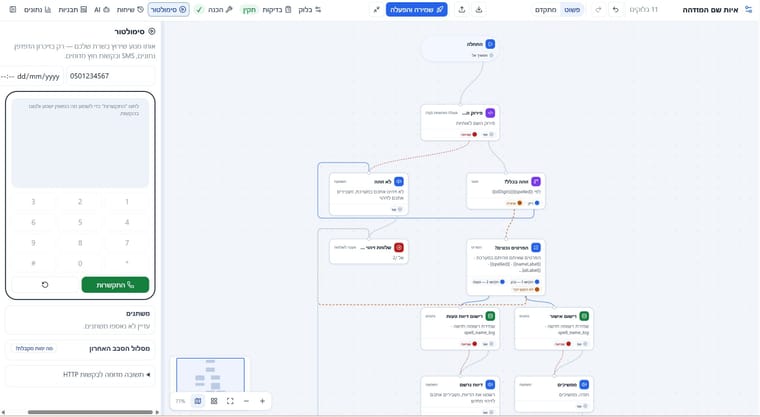Click the blue icon of the לא זוהה node
Viewport: 760px width, 417px height.
coord(399,181)
